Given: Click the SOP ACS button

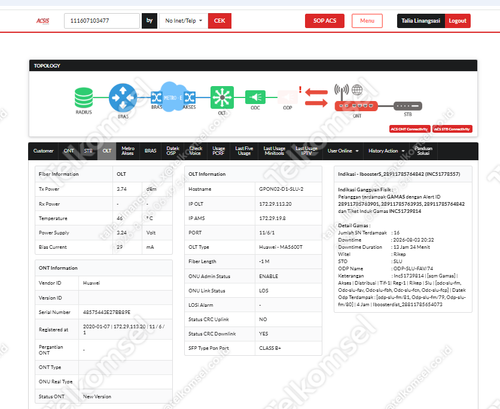Looking at the screenshot, I should click(x=325, y=21).
